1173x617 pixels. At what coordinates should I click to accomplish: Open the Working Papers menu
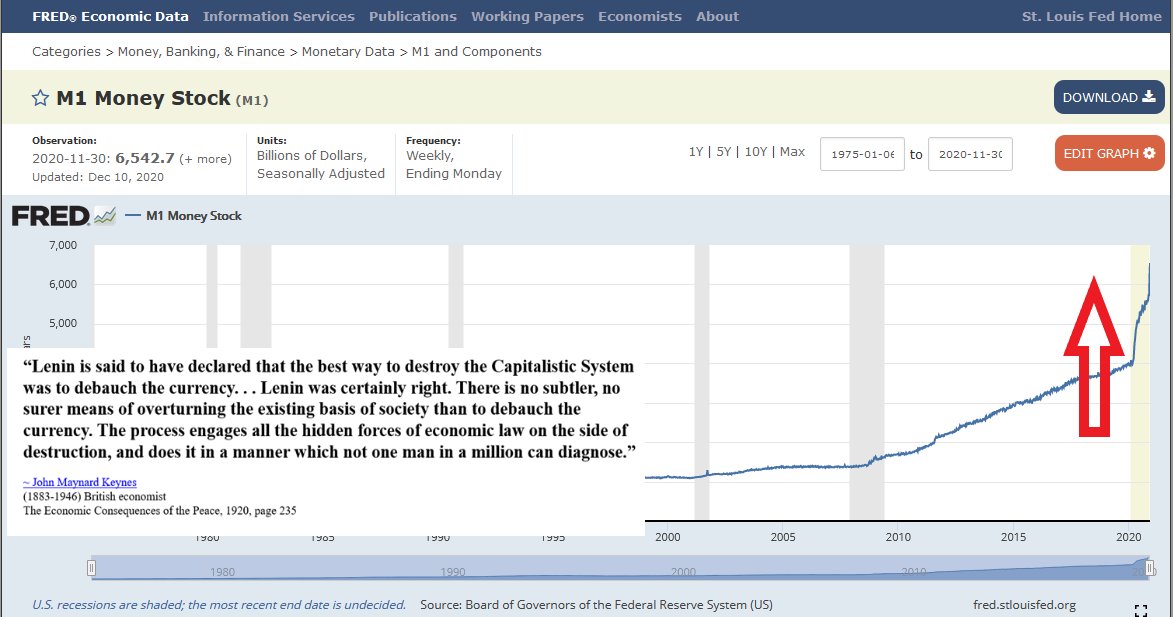click(527, 16)
